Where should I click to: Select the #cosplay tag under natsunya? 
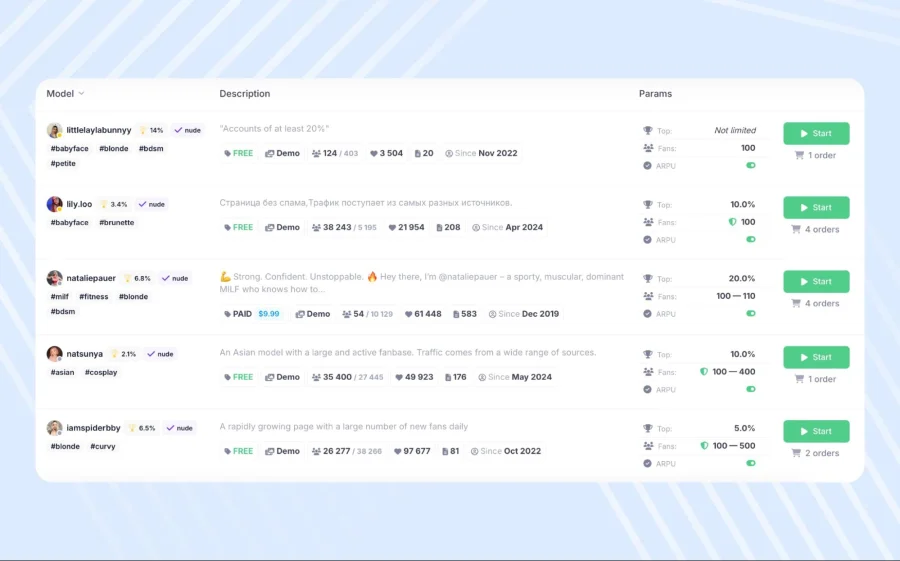[101, 372]
